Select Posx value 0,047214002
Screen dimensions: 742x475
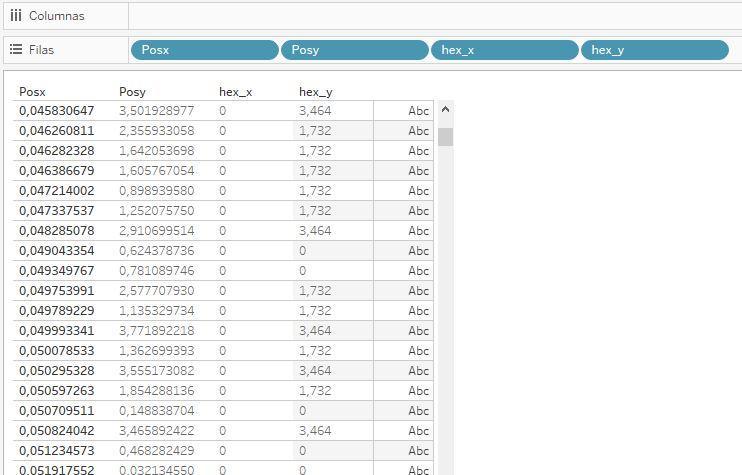57,191
